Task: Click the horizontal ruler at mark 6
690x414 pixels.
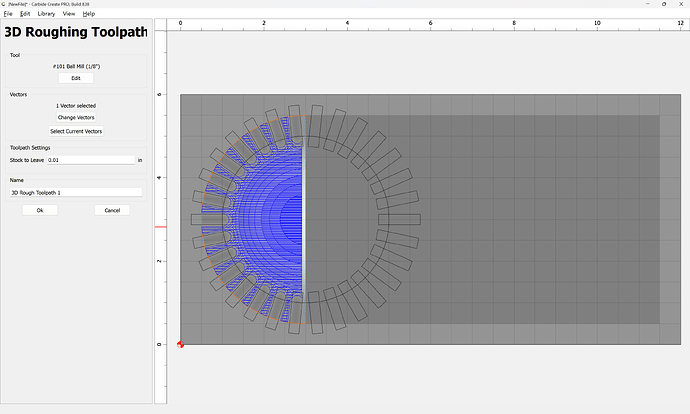Action: point(430,23)
